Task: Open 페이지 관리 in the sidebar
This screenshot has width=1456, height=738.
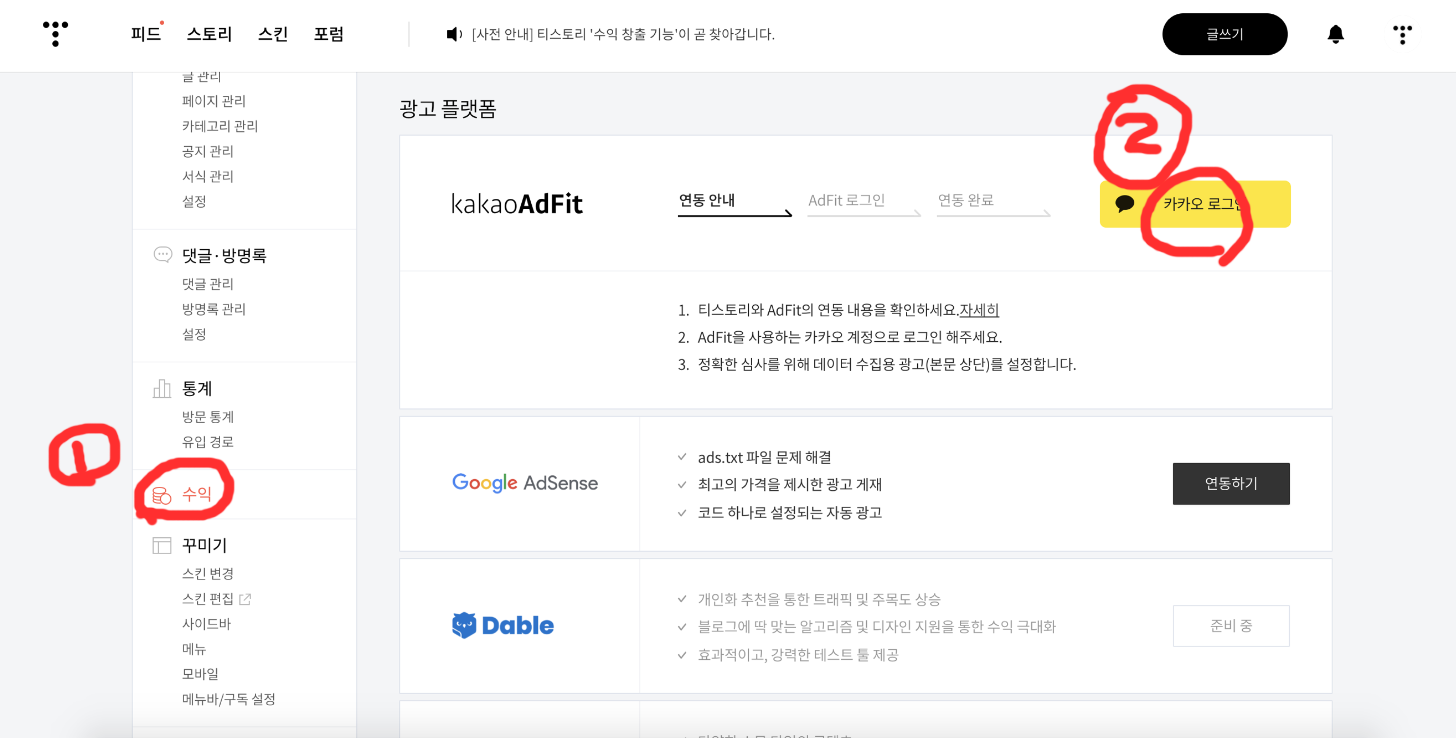Action: click(214, 101)
